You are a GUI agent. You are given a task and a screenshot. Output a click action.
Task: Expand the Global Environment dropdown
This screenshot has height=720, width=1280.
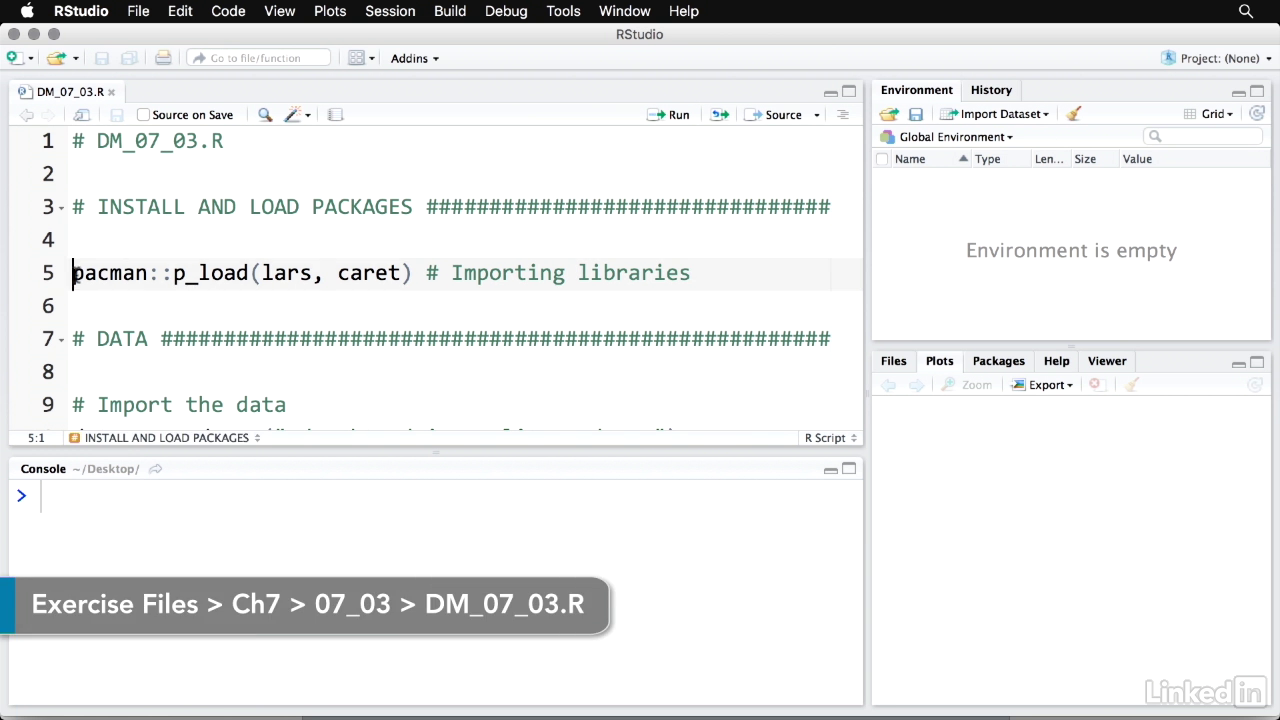[955, 137]
